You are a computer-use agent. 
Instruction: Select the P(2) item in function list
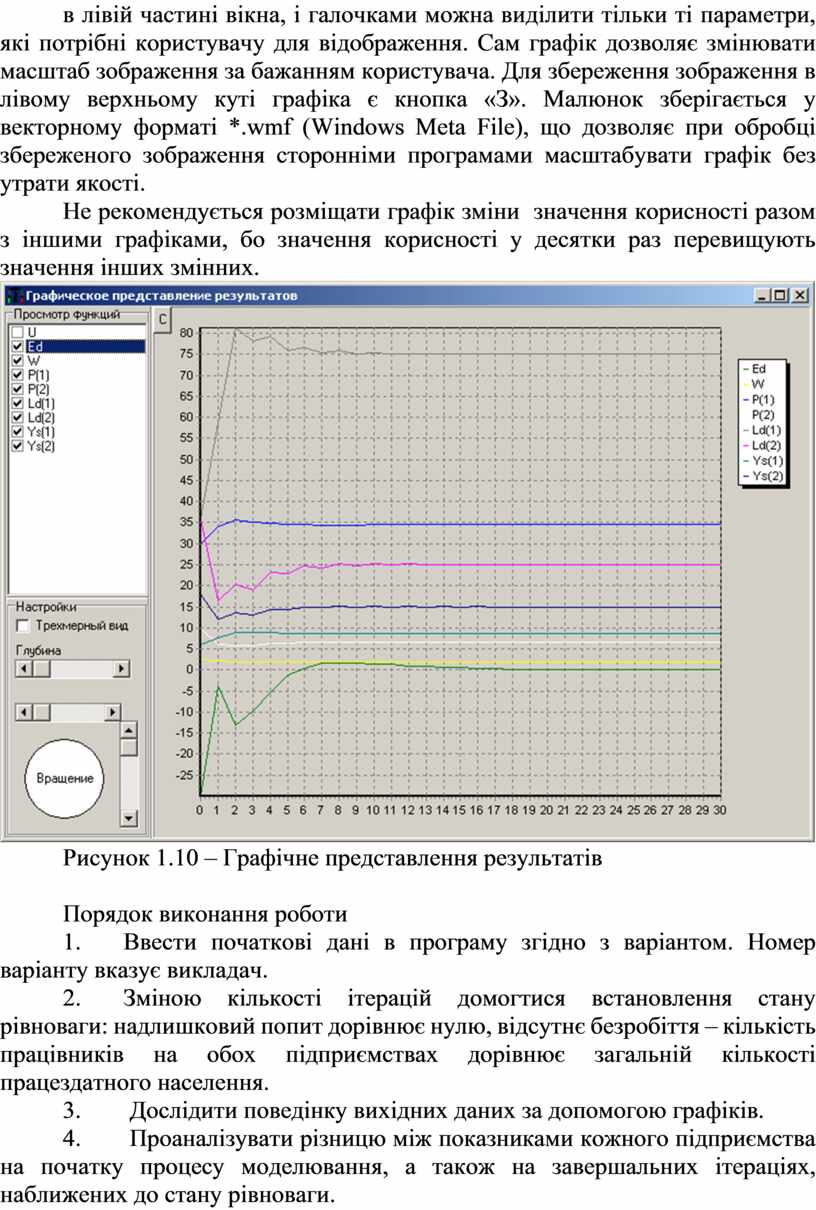38,388
